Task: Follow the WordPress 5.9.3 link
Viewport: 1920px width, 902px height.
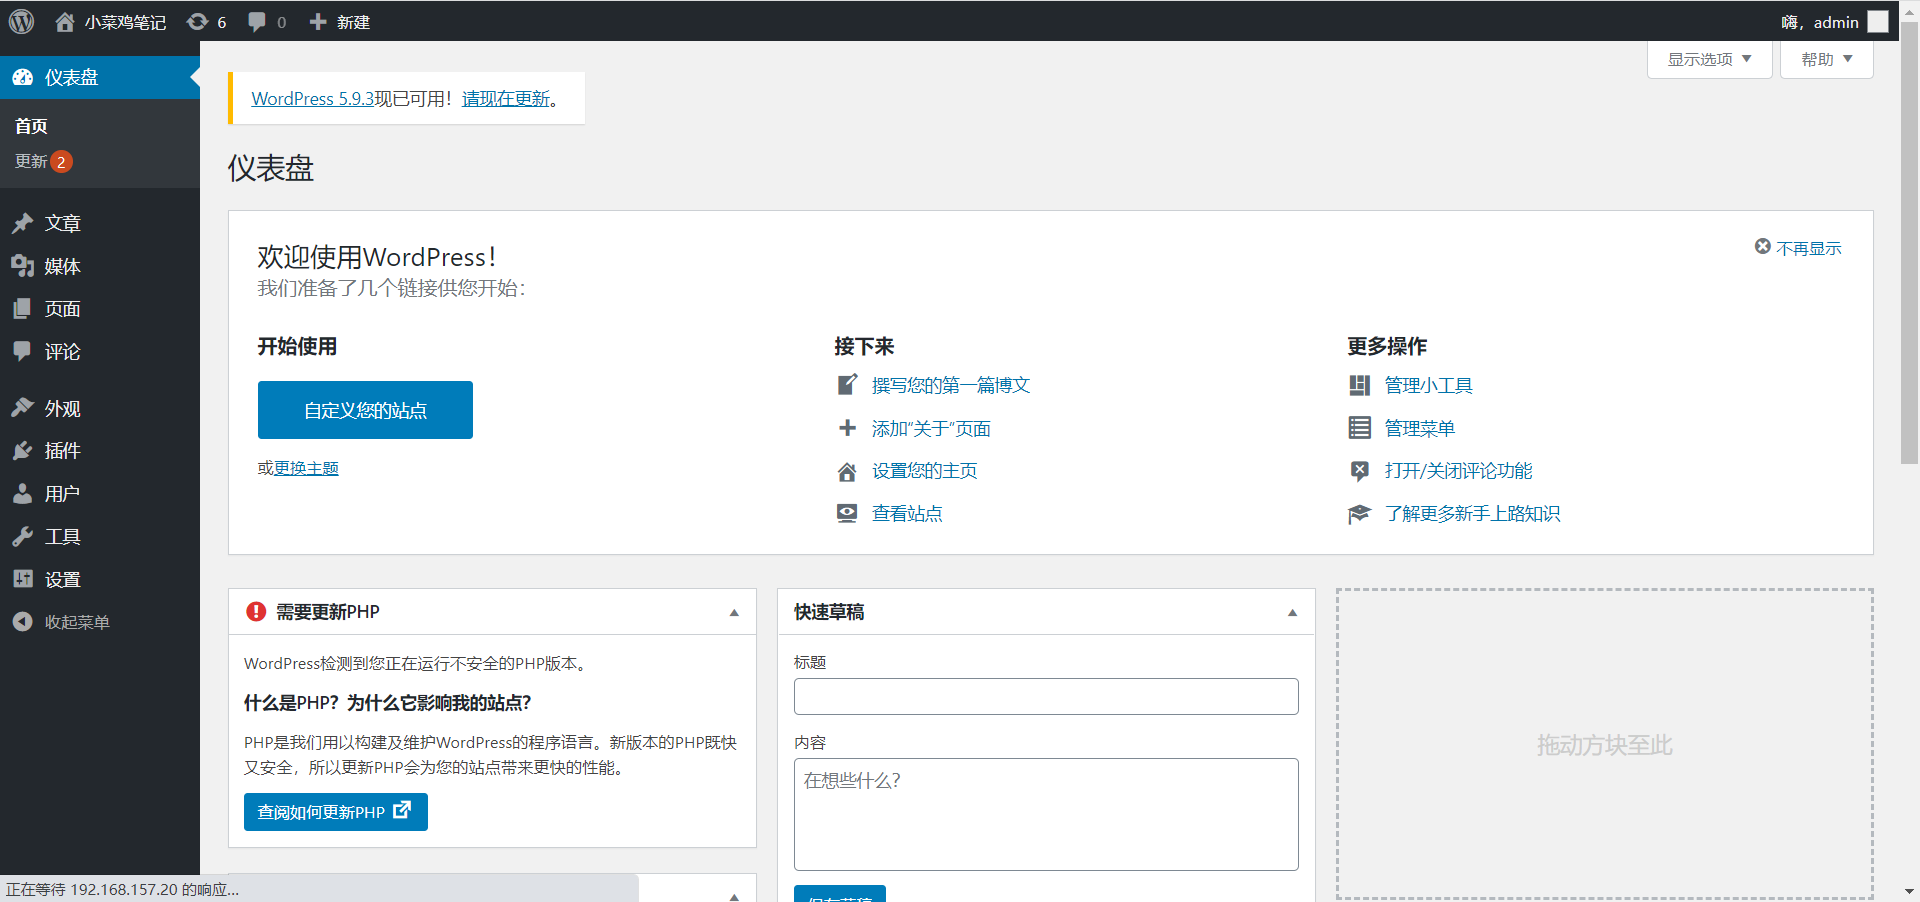Action: click(x=313, y=98)
